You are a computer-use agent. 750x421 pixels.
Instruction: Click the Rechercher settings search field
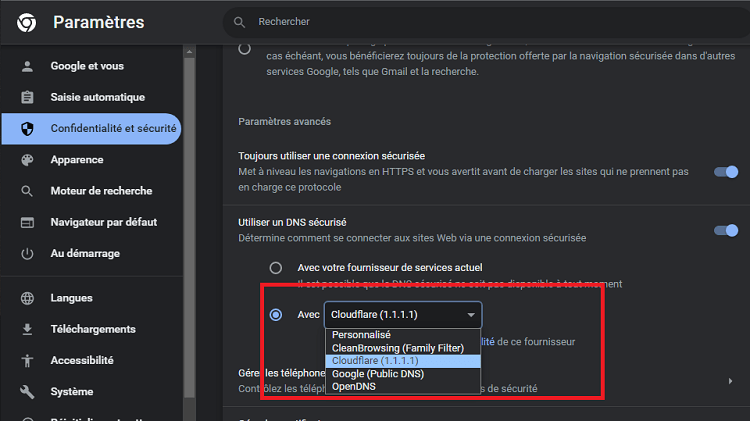pos(488,22)
